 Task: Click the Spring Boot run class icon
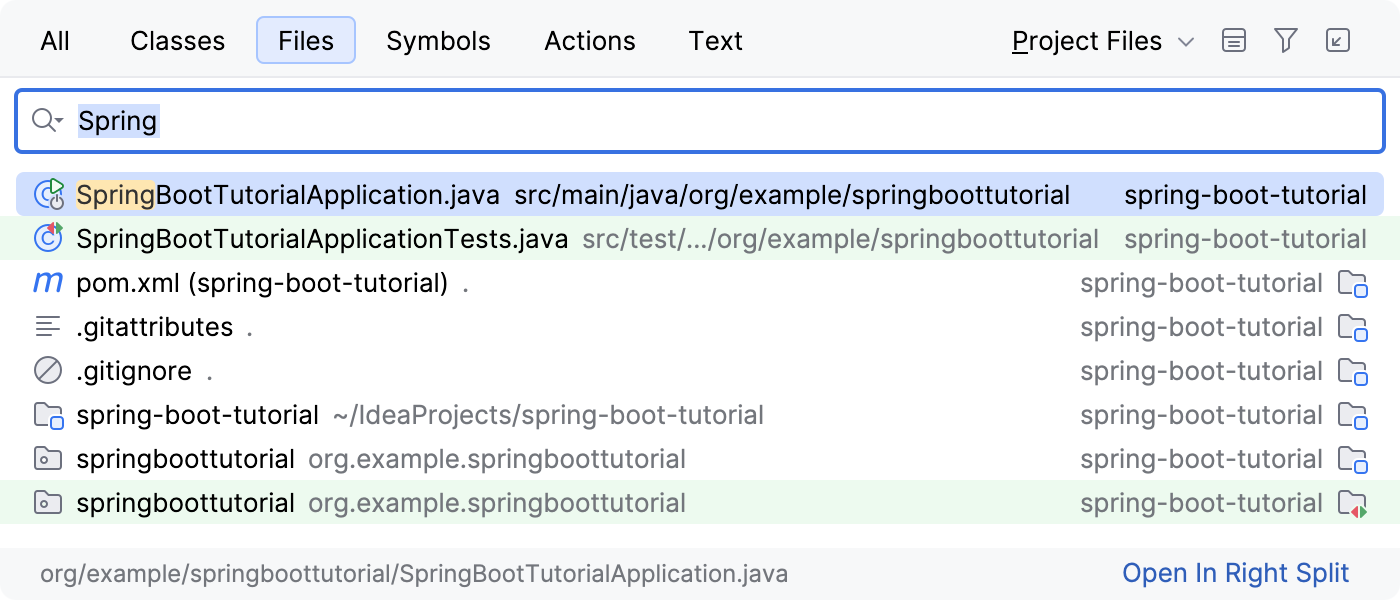48,195
